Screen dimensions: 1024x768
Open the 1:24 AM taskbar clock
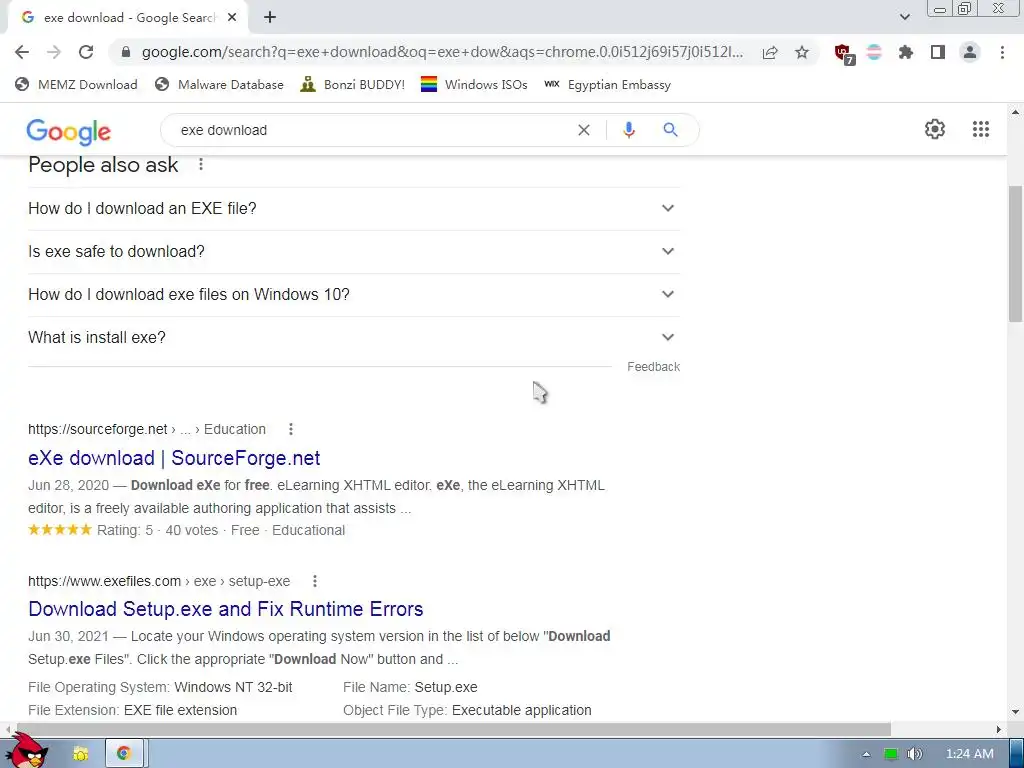coord(970,754)
